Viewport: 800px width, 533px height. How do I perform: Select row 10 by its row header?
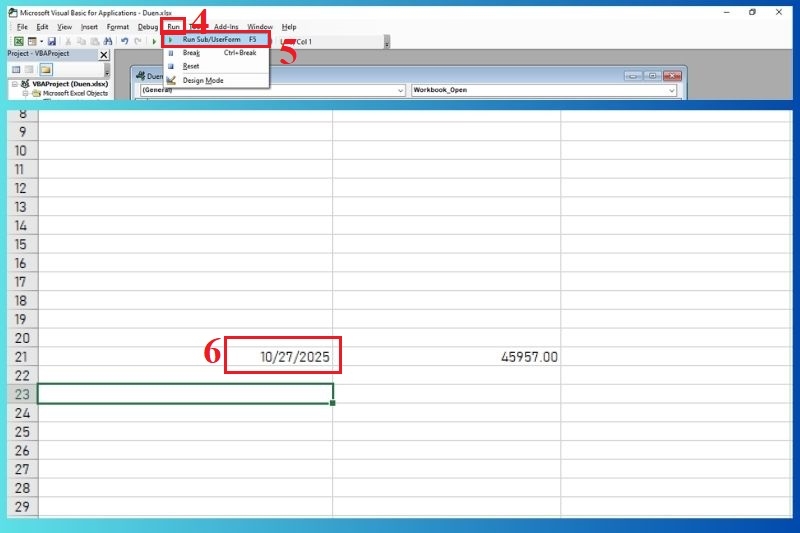(x=22, y=150)
